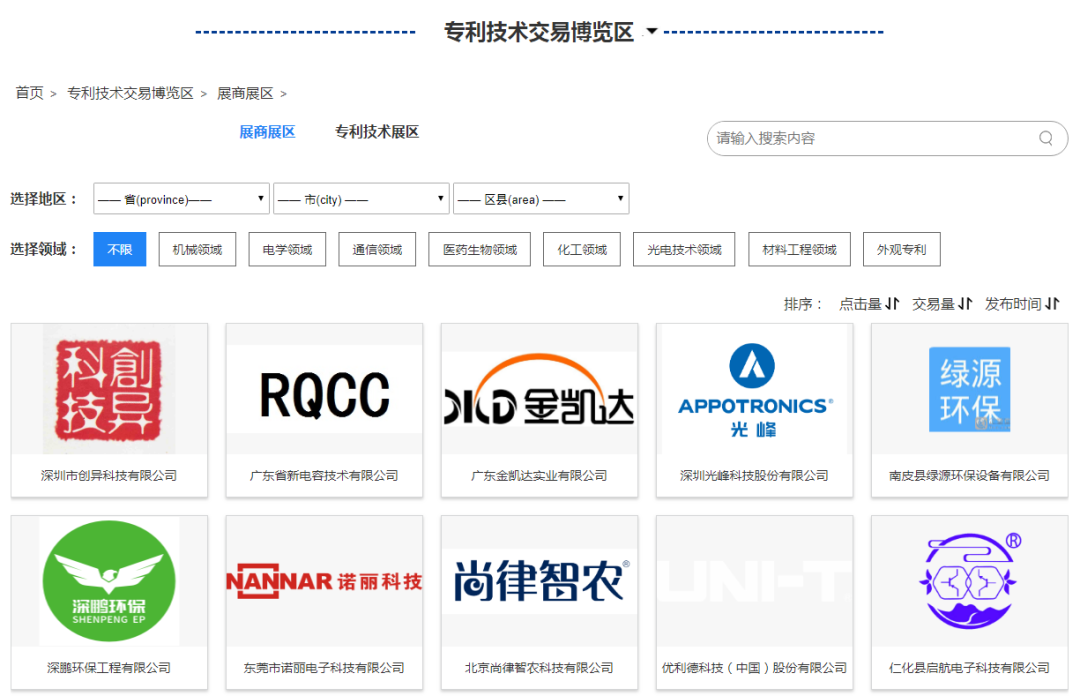Click the 交易量 sort label
Image resolution: width=1080 pixels, height=696 pixels.
pos(933,304)
